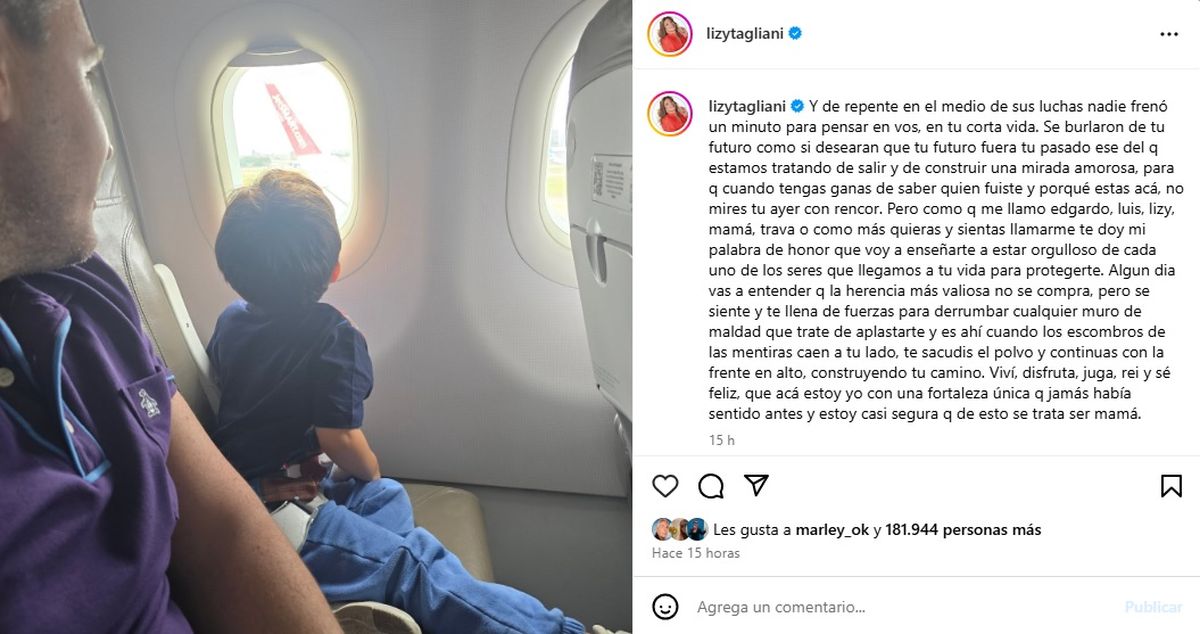
Task: Click the 15 h timestamp under caption
Action: (x=721, y=440)
